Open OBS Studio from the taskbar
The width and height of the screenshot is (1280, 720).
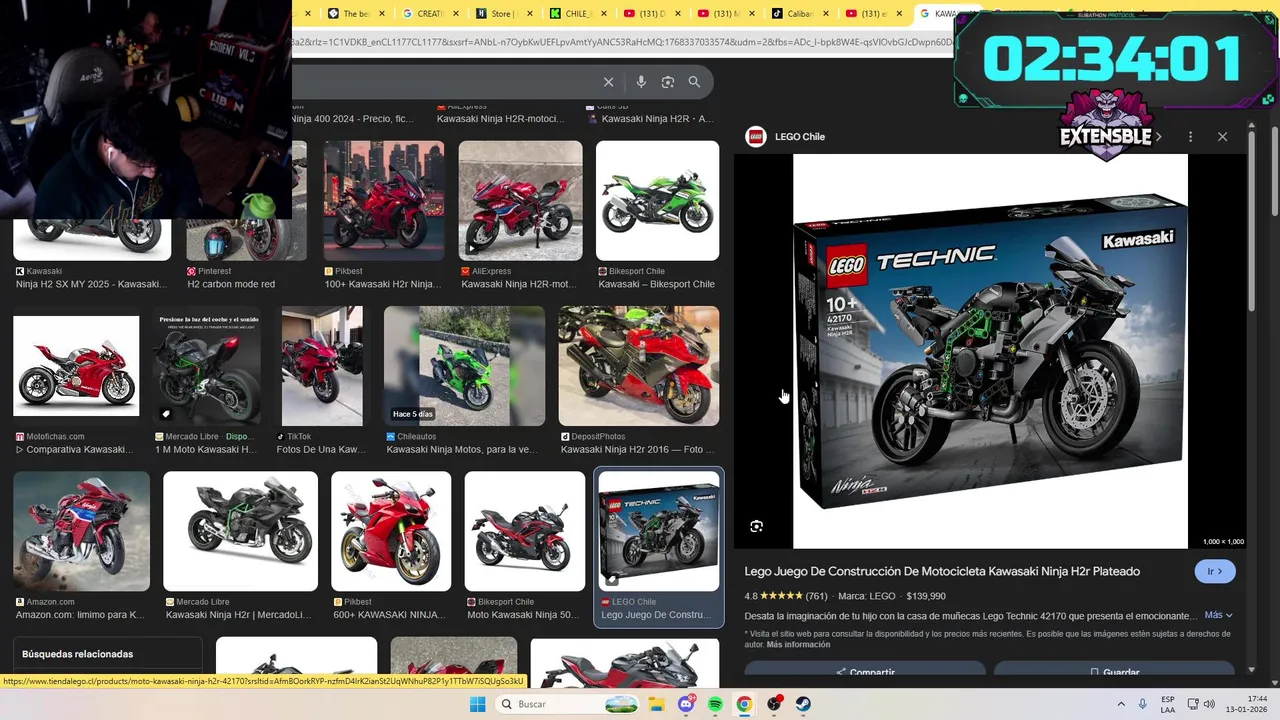774,704
